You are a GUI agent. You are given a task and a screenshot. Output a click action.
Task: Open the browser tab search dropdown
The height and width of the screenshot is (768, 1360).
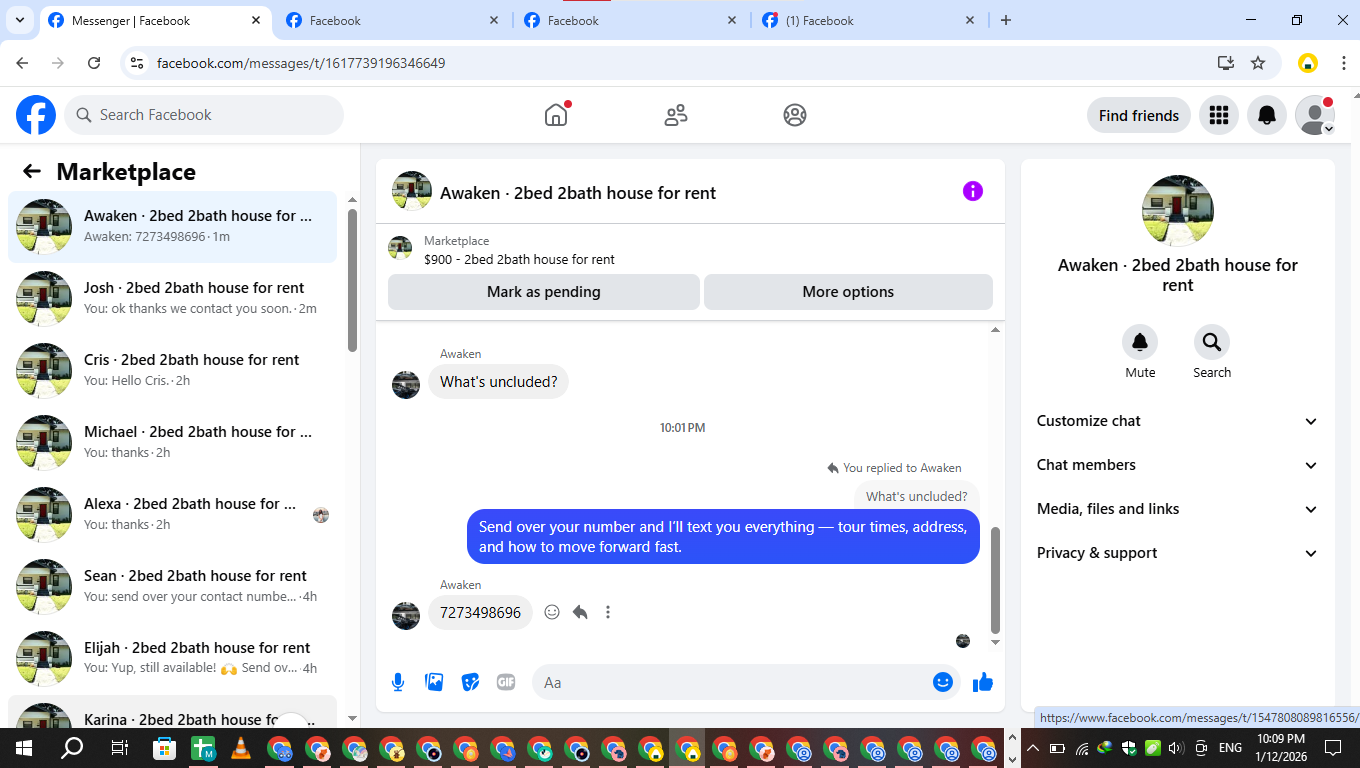point(19,20)
